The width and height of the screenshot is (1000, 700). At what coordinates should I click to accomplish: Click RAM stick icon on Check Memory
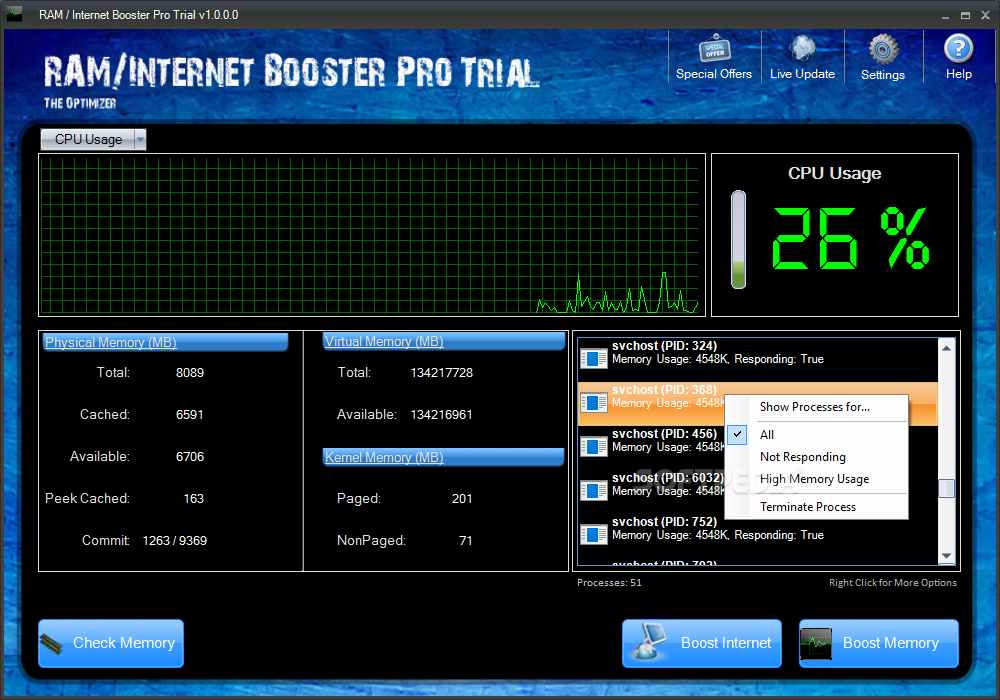[52, 645]
